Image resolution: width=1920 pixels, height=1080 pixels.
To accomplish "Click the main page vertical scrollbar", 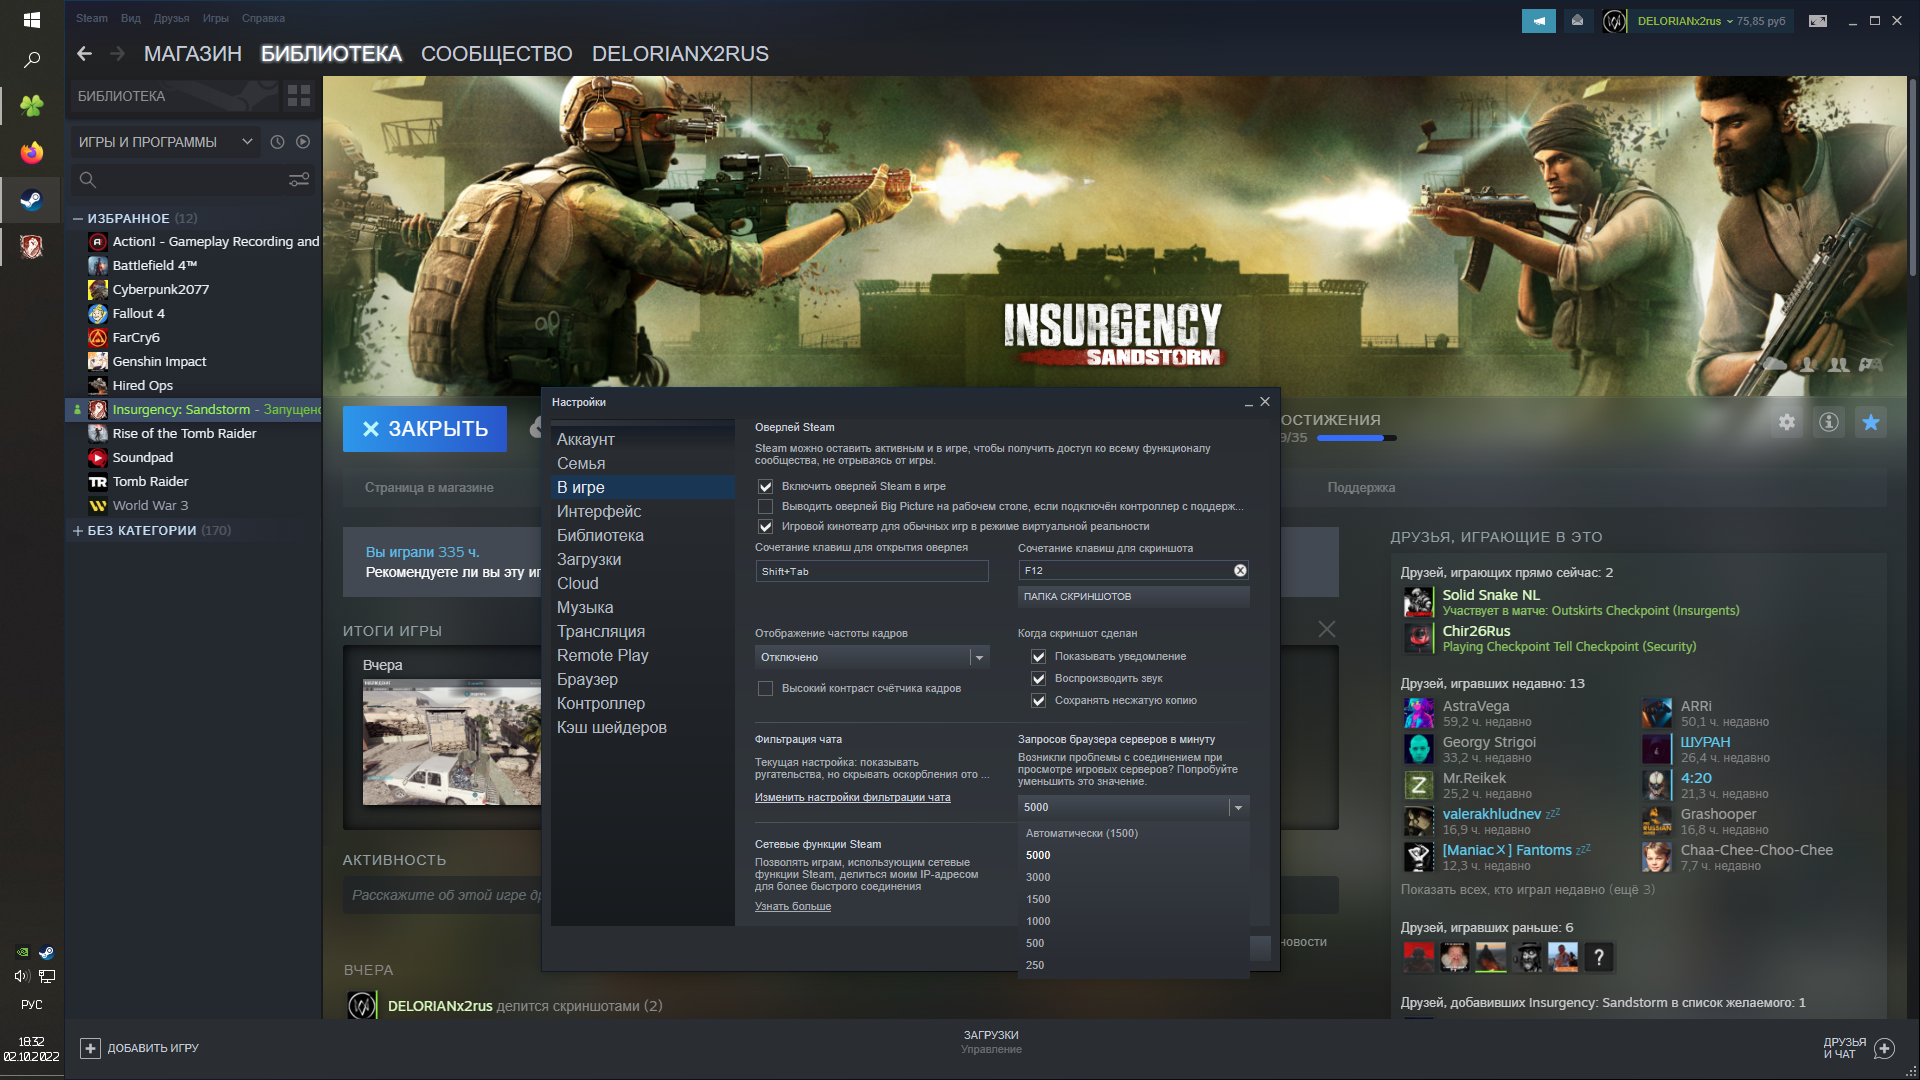I will pyautogui.click(x=1913, y=180).
